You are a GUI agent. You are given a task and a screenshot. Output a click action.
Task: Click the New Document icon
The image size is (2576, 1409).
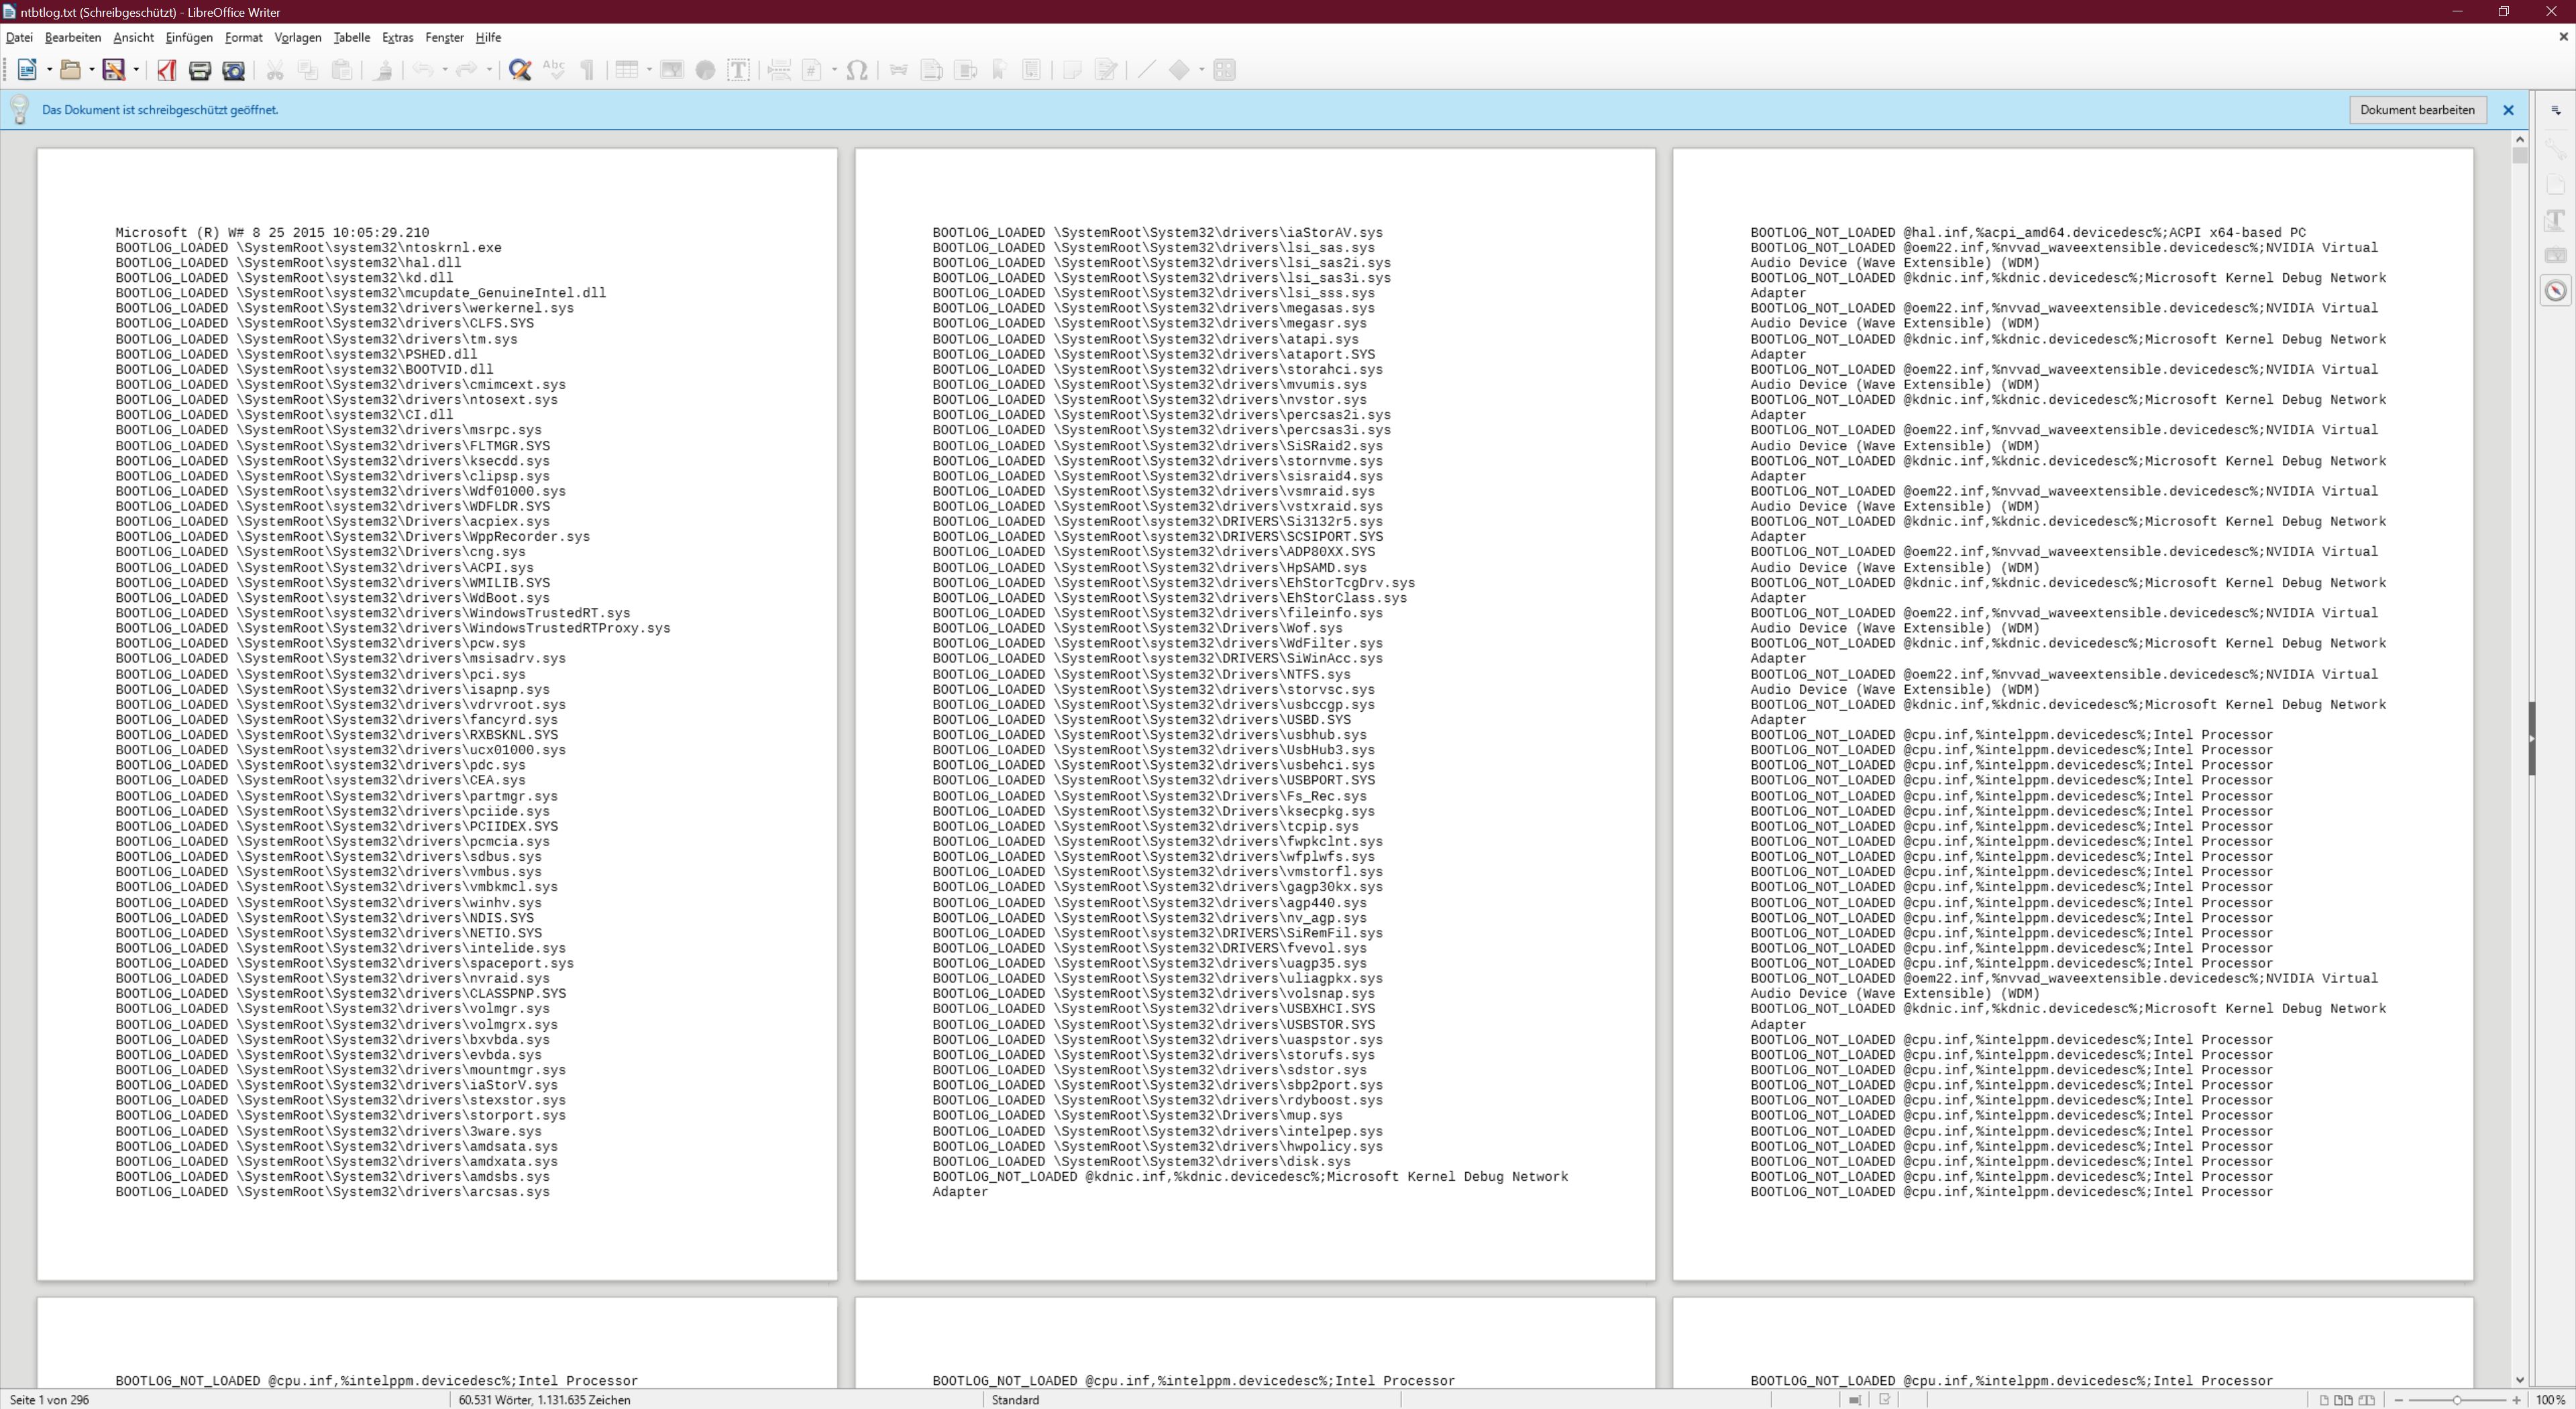point(27,70)
